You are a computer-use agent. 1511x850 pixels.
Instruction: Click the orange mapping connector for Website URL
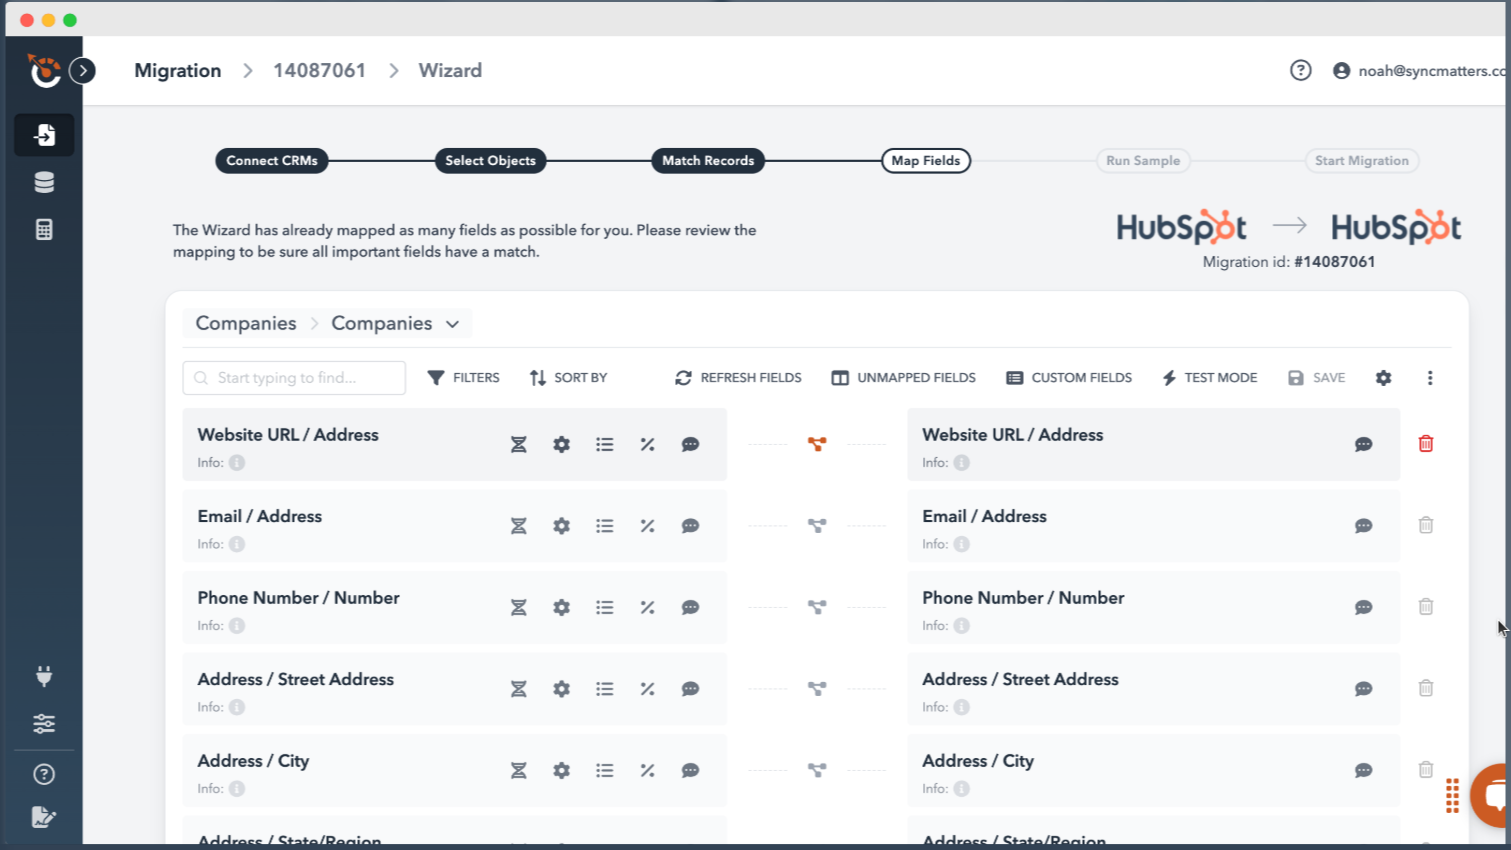817,444
